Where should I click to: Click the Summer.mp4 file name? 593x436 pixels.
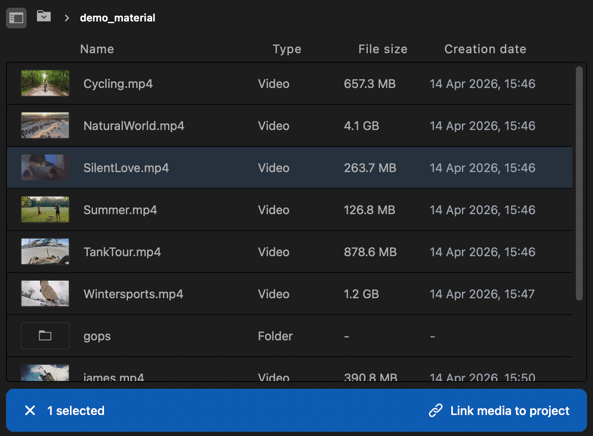(120, 210)
